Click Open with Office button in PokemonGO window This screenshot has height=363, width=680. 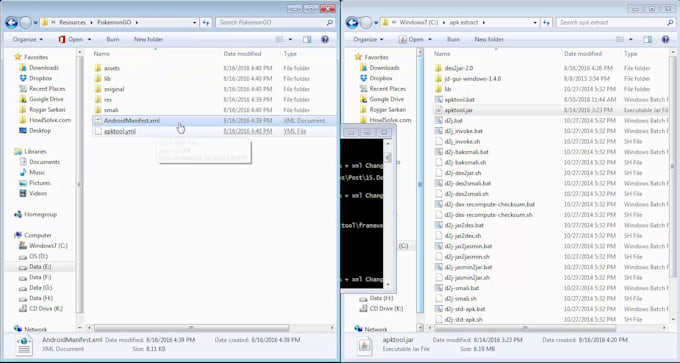[70, 39]
